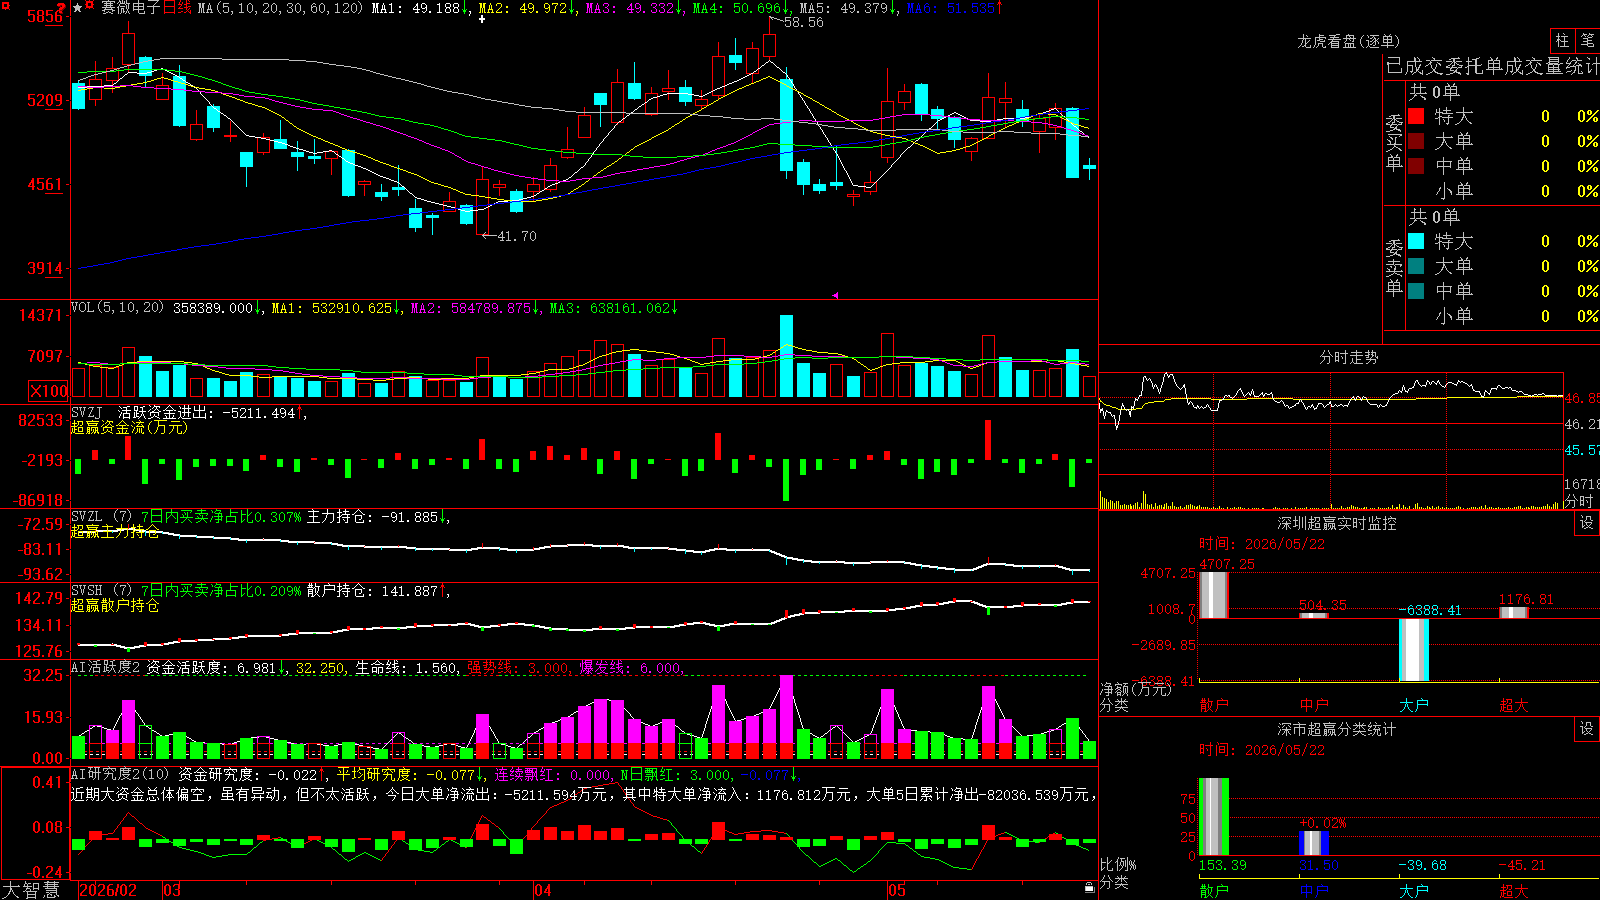The width and height of the screenshot is (1600, 900).
Task: Switch 龙虎看盘 to 柱 view
Action: click(1562, 40)
